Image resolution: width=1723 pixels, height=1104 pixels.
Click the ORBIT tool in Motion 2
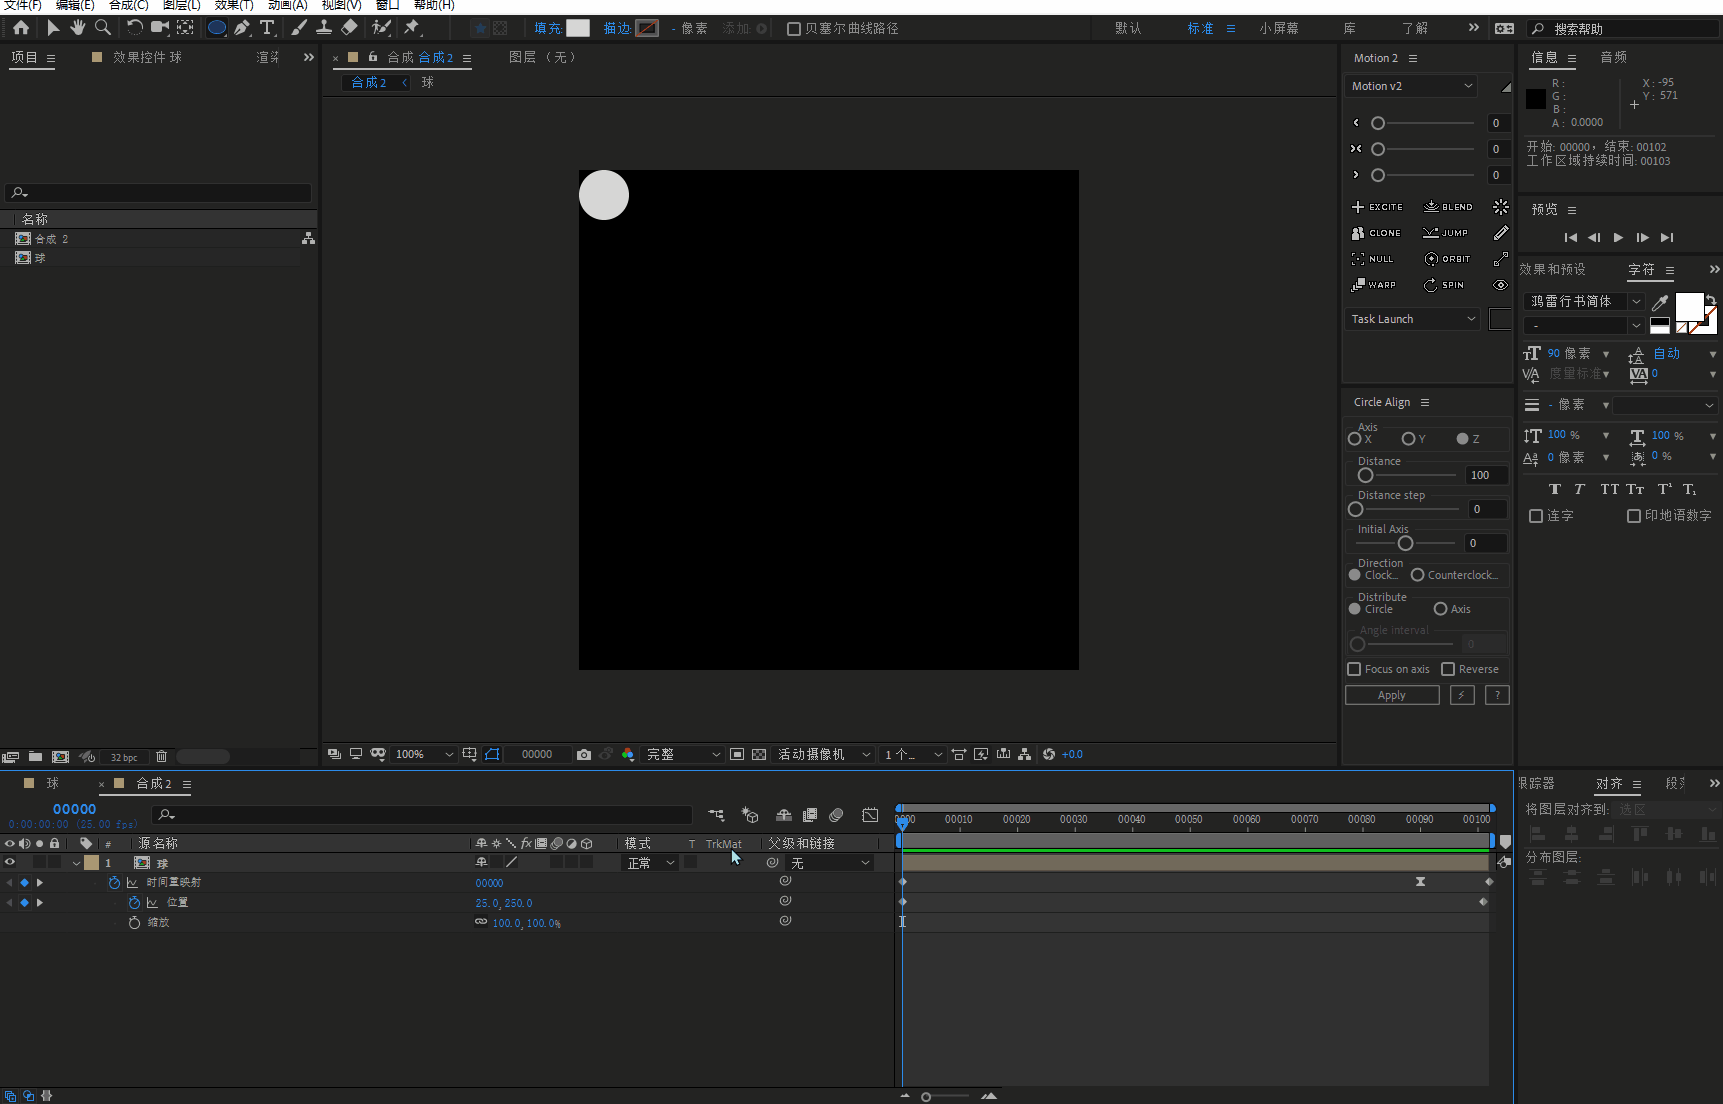[1447, 259]
